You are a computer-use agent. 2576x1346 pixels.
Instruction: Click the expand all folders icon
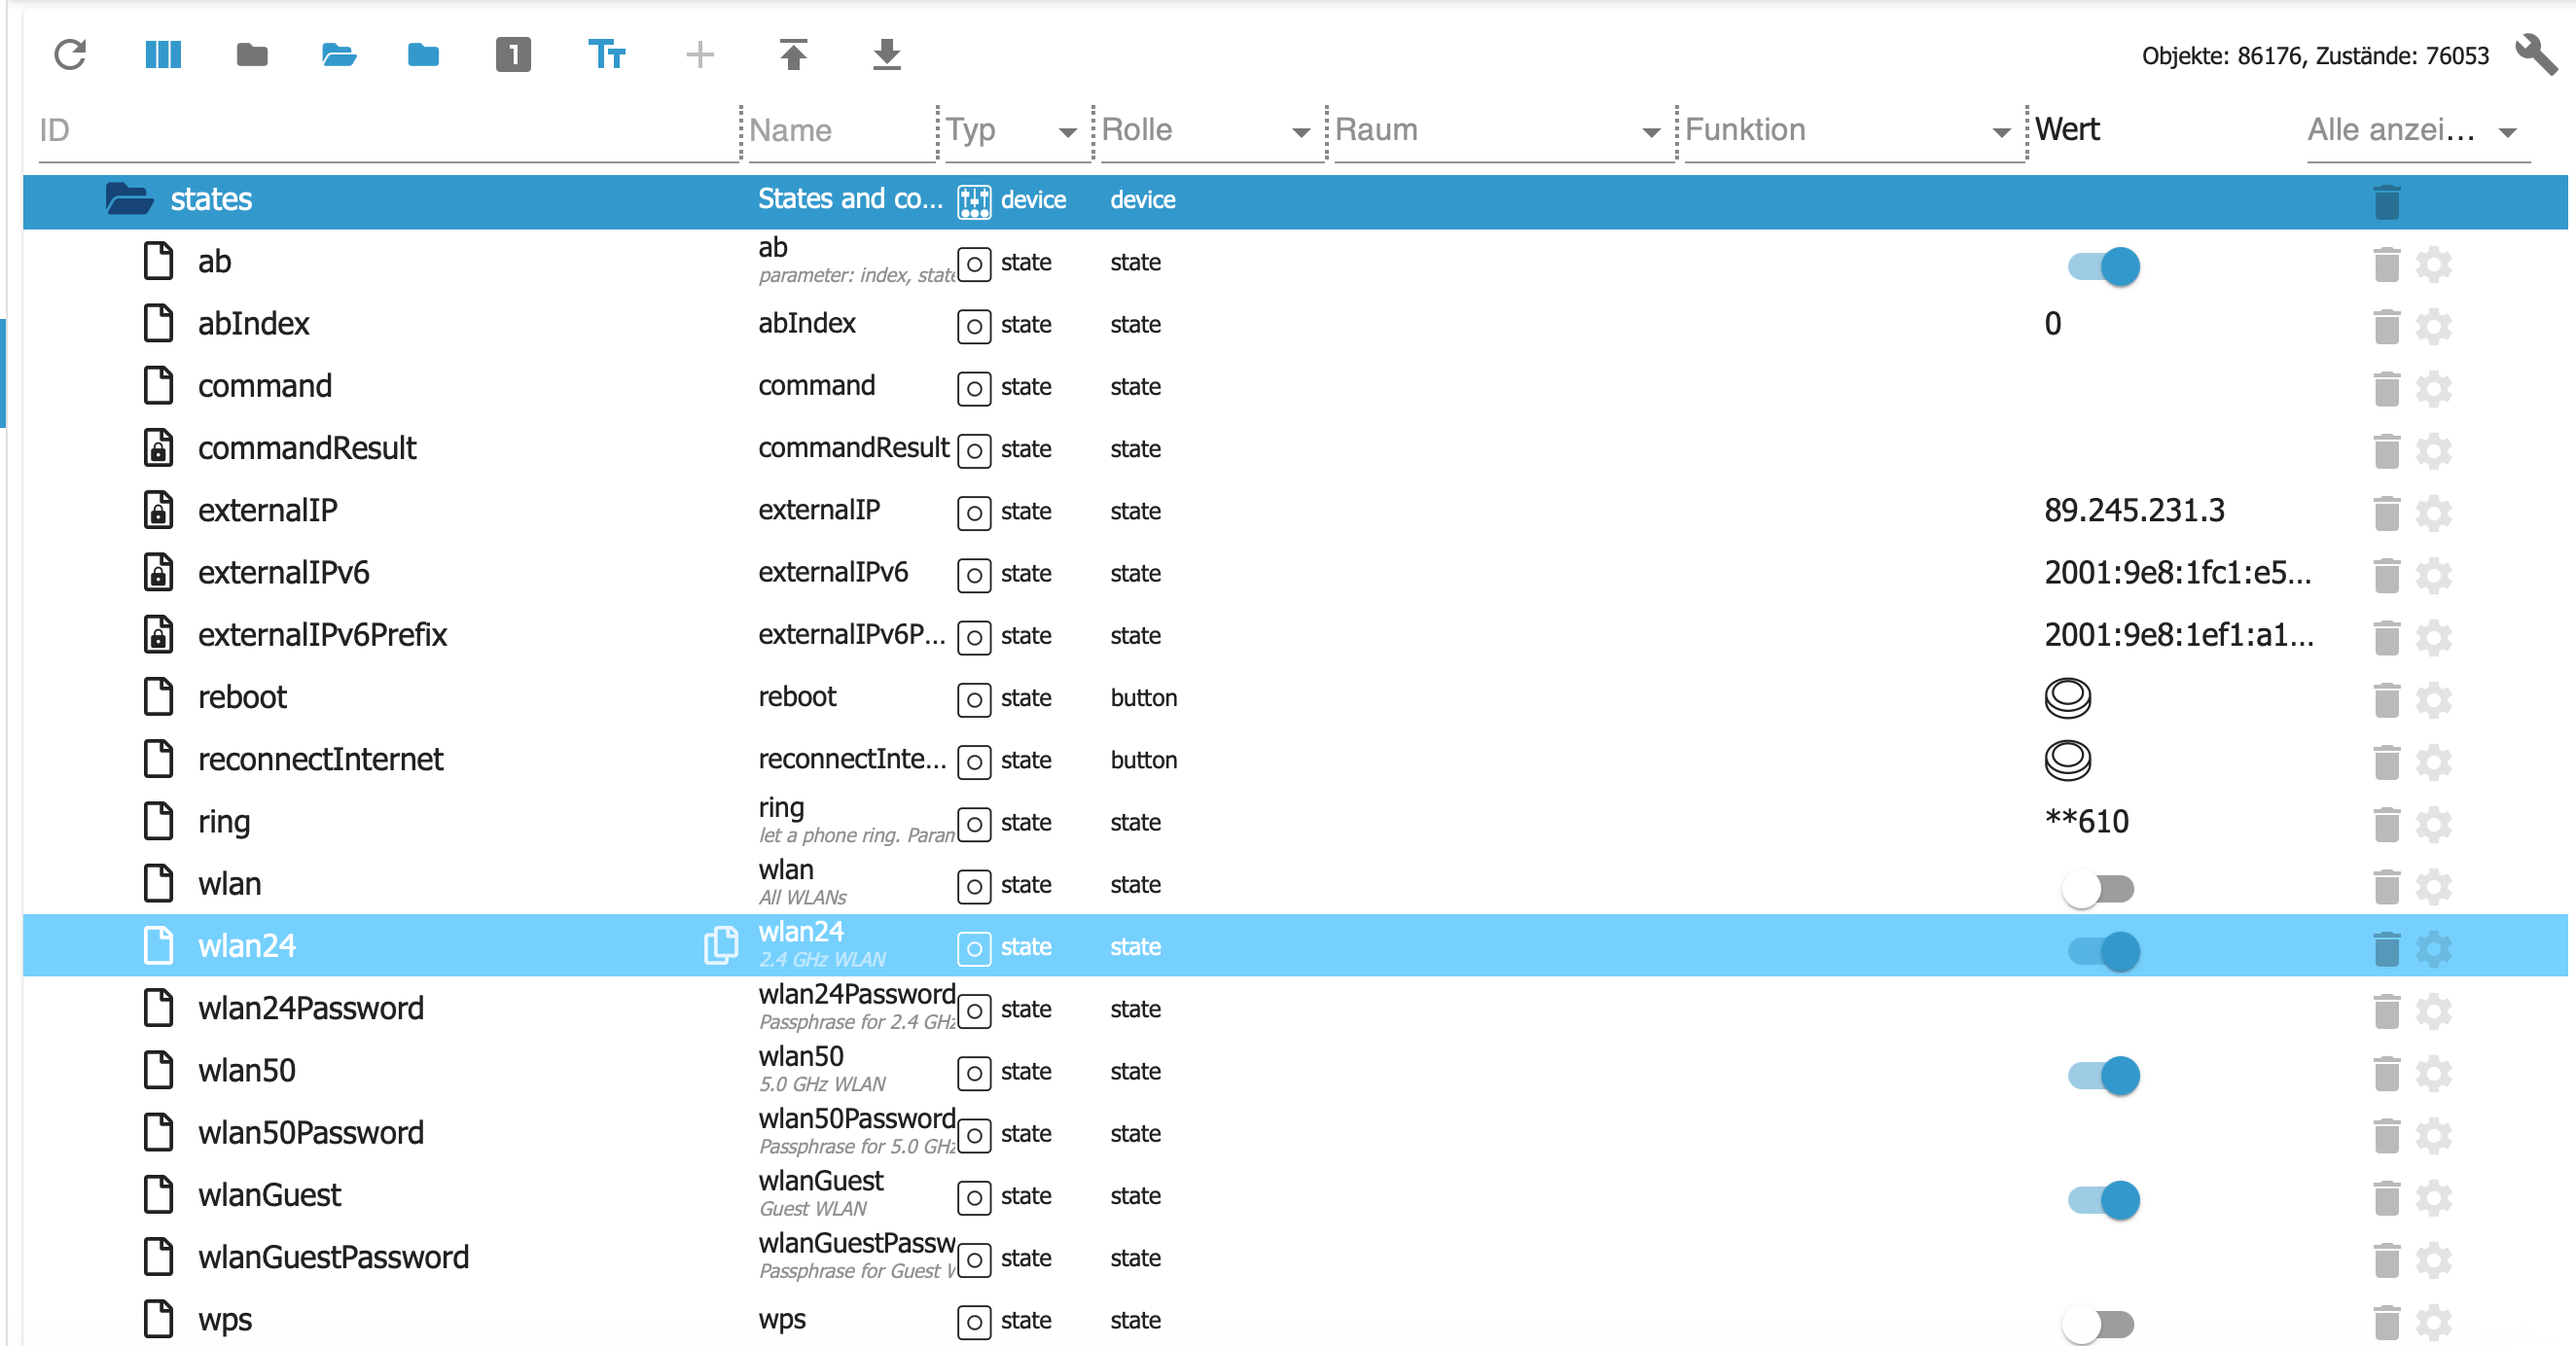(x=339, y=54)
